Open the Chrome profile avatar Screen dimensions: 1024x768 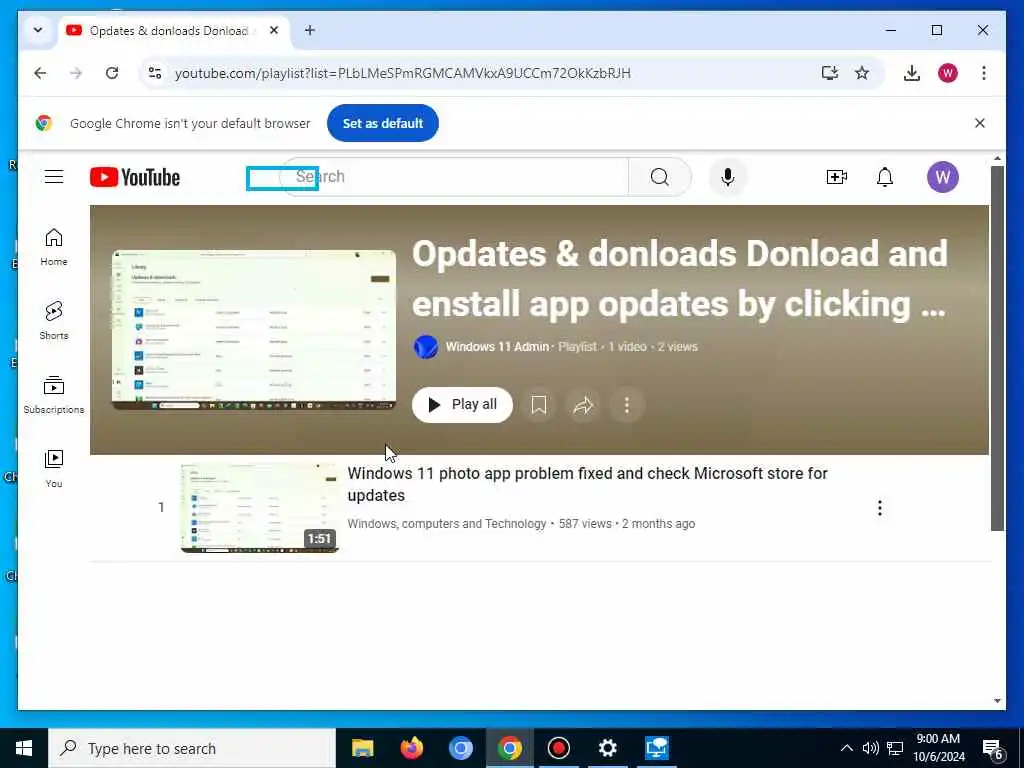pyautogui.click(x=948, y=73)
